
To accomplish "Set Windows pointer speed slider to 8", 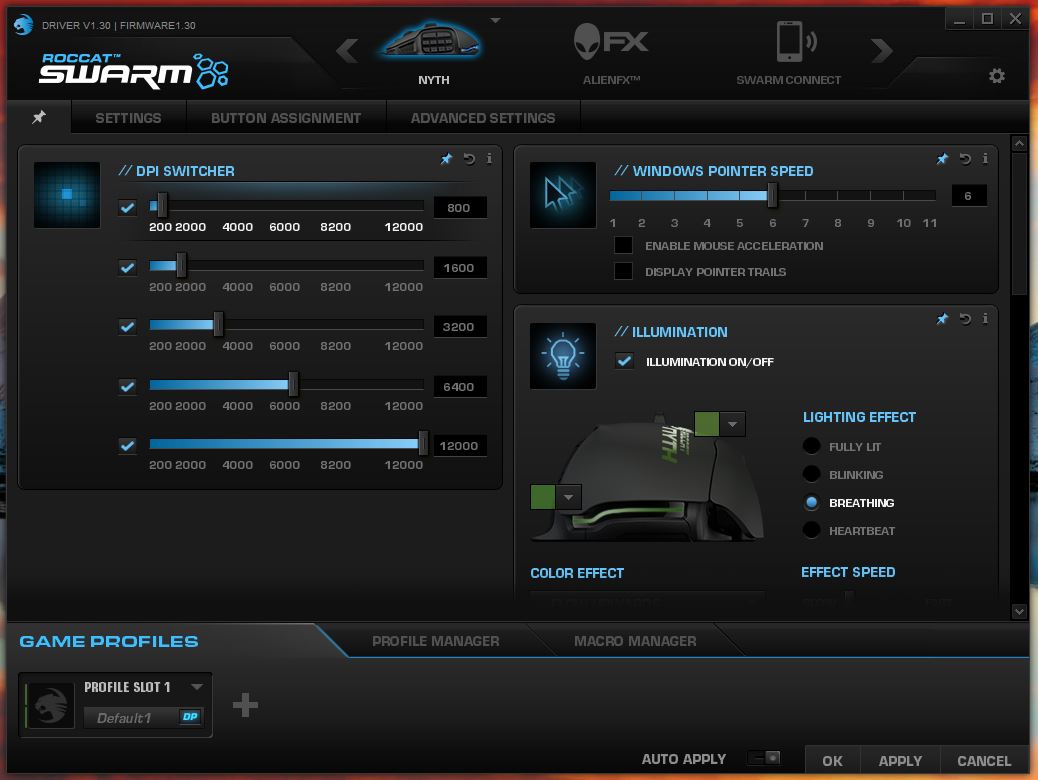I will [x=837, y=197].
